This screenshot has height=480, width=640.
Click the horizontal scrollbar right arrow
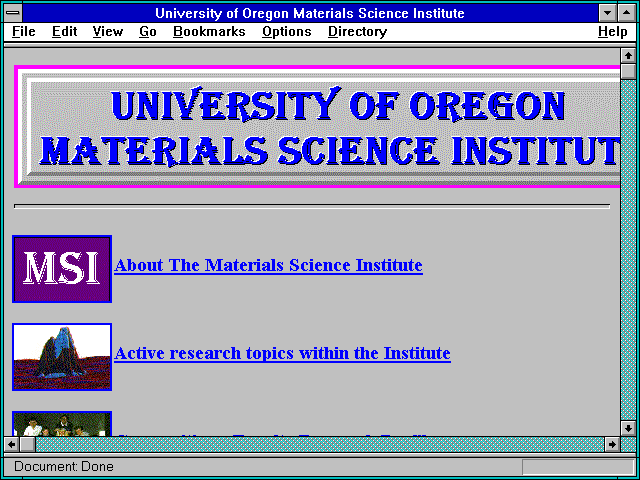click(612, 444)
